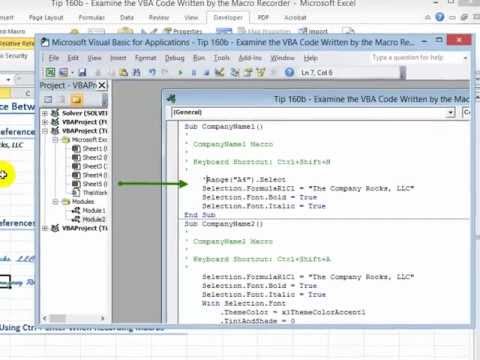Image resolution: width=480 pixels, height=360 pixels.
Task: Save the project with the floppy disk icon
Action: pos(82,72)
